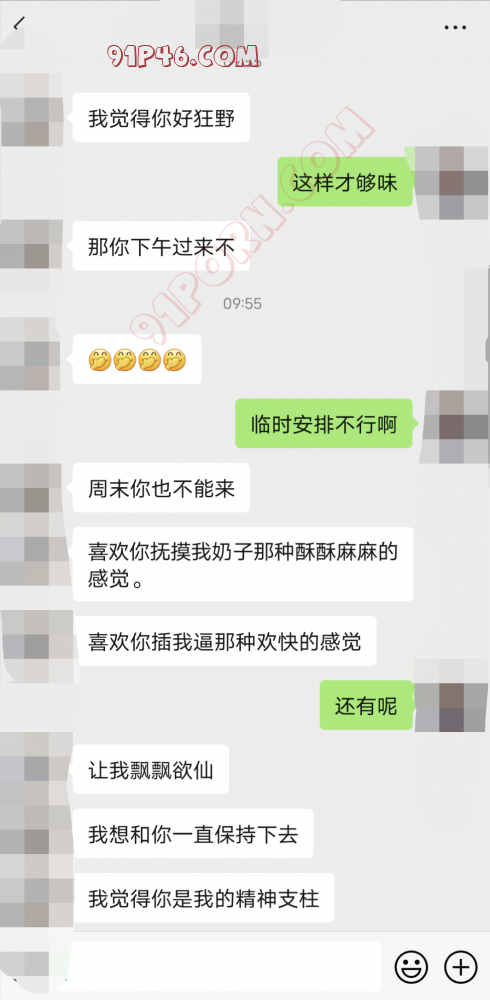
Task: Open the three-dot more options menu
Action: (455, 27)
